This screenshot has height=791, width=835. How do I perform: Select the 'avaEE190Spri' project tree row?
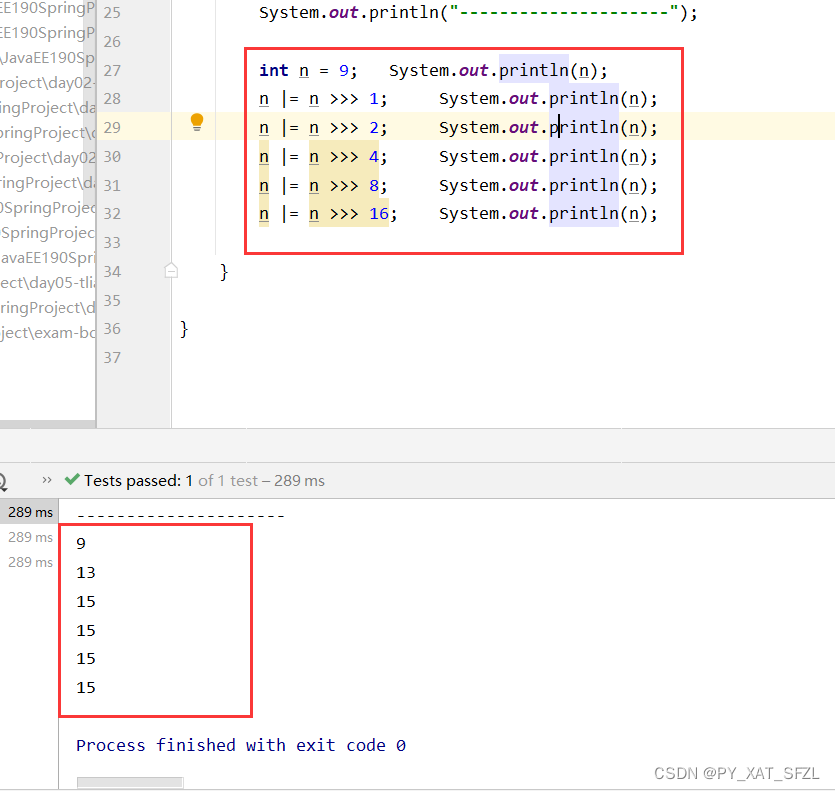pos(47,258)
